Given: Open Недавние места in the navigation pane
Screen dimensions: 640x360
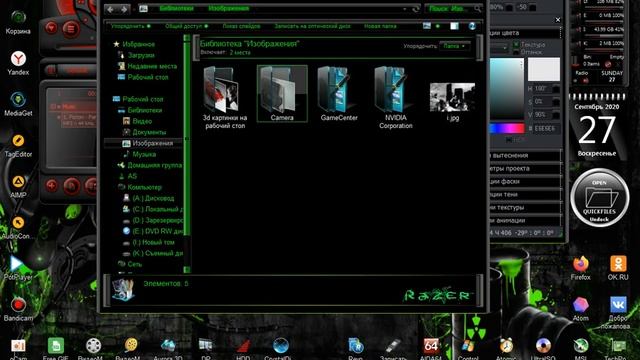Looking at the screenshot, I should (x=152, y=66).
